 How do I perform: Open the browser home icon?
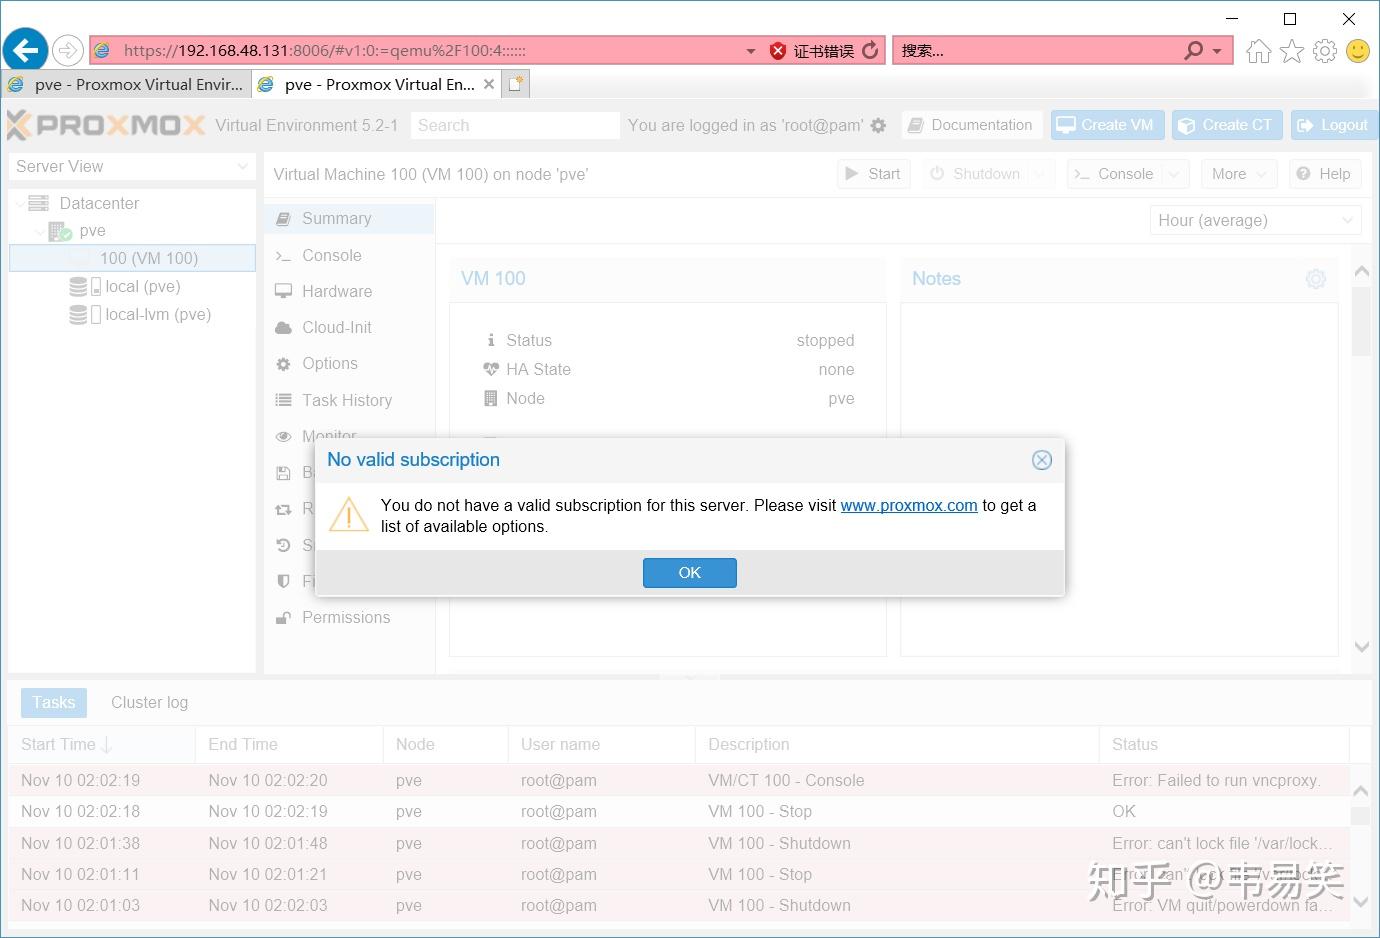1259,50
